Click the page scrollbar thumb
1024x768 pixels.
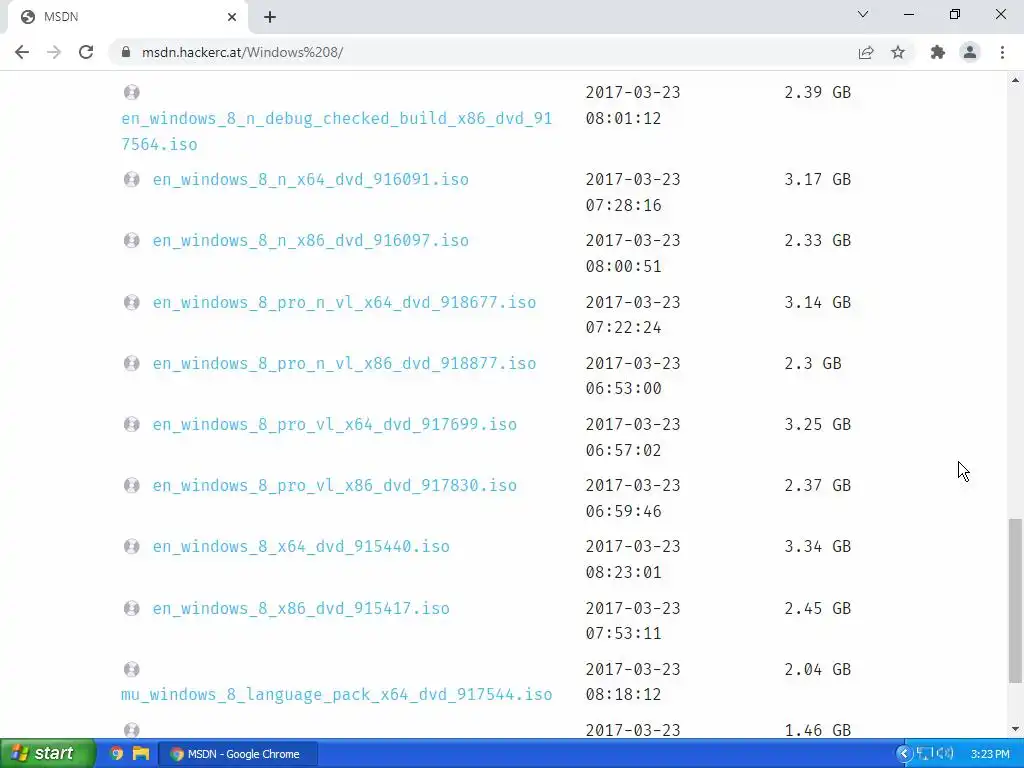tap(1015, 601)
